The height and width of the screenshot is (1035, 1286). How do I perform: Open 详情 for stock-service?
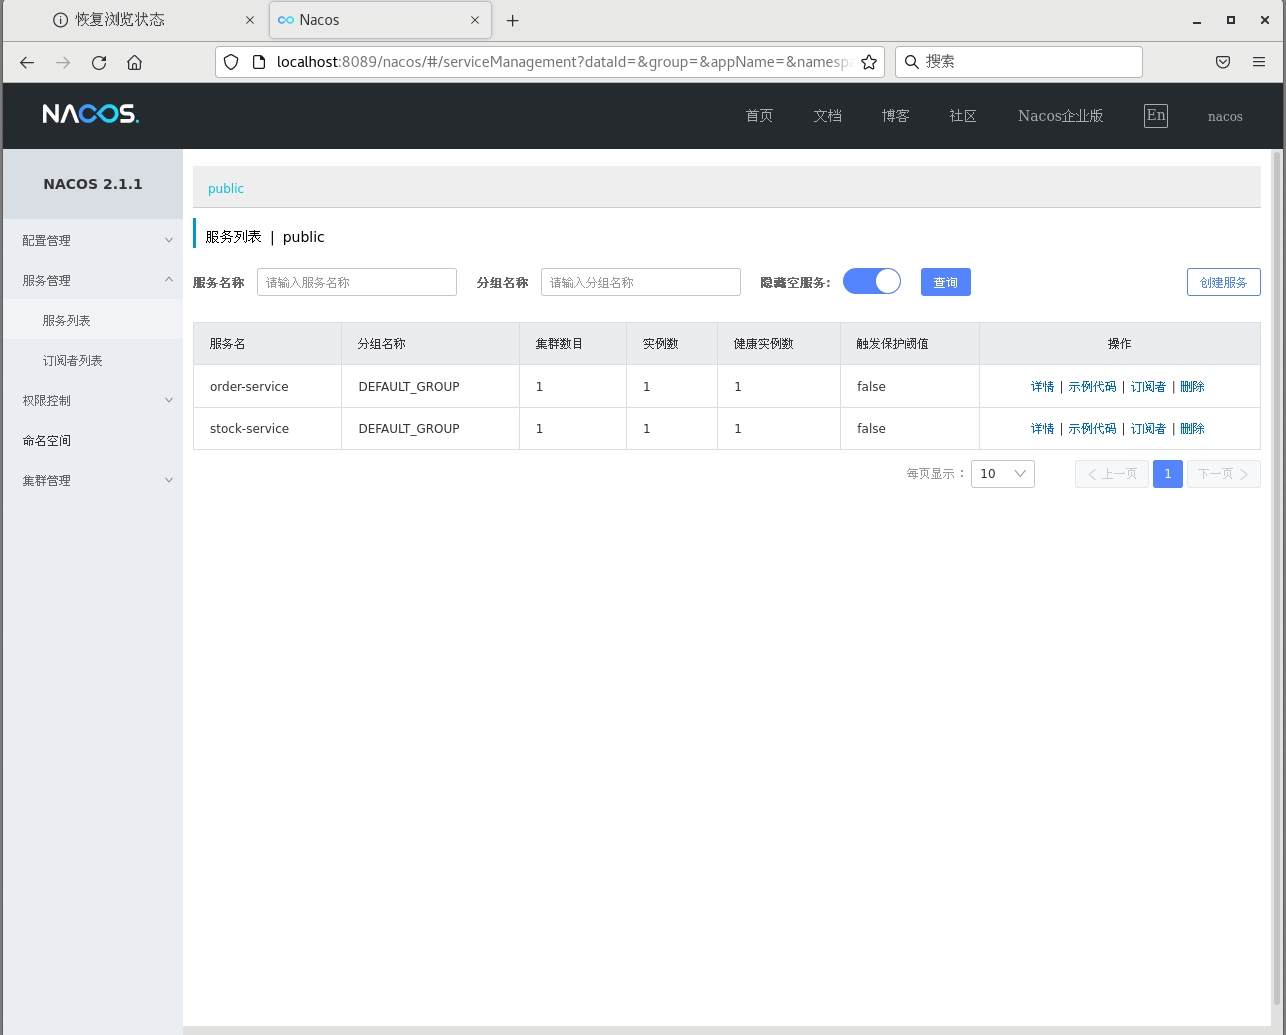[x=1042, y=428]
